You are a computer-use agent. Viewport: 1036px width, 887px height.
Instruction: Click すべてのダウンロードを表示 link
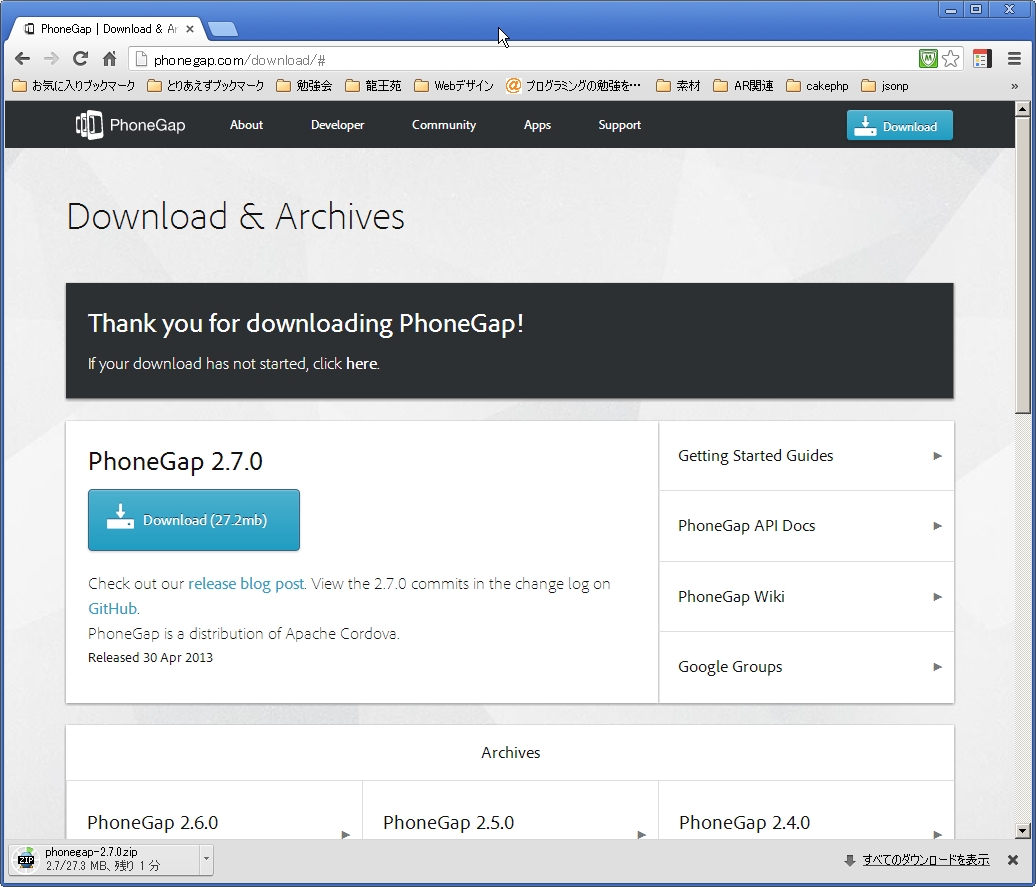pos(926,860)
